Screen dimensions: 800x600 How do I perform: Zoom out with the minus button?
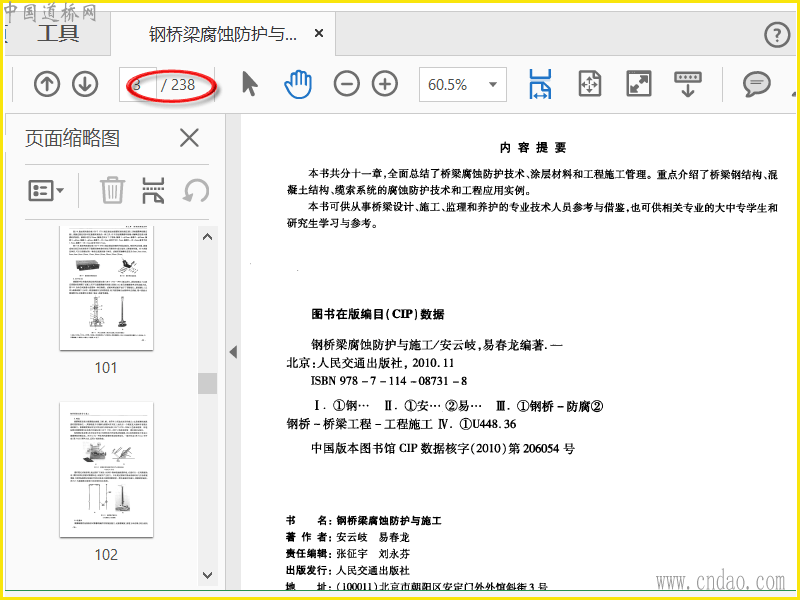[x=346, y=84]
